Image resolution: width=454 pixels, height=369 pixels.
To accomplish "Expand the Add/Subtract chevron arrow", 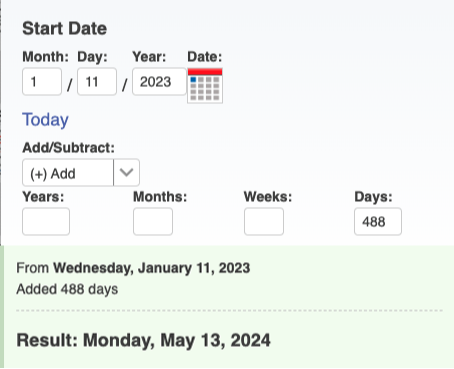I will point(126,173).
